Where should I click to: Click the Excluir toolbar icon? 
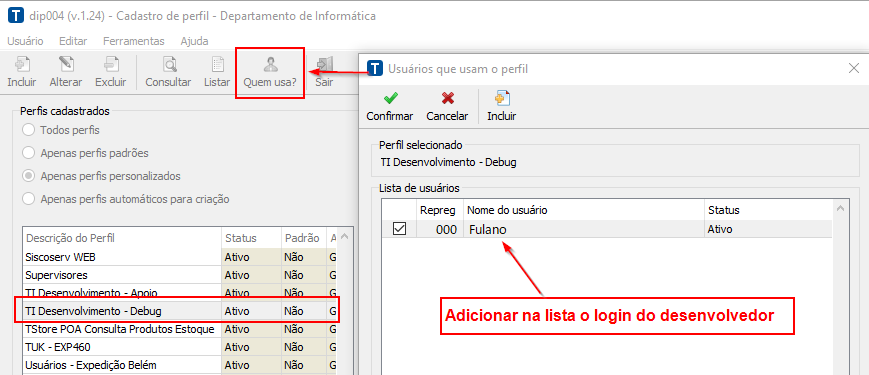pyautogui.click(x=111, y=64)
